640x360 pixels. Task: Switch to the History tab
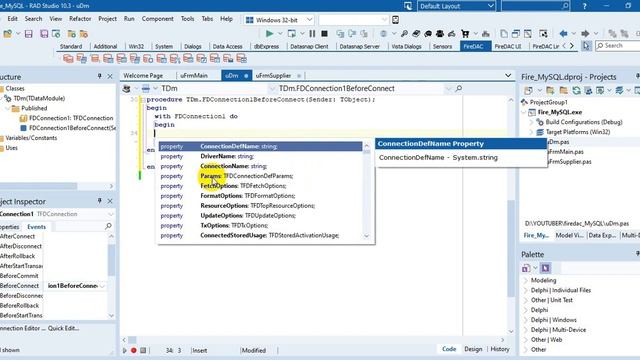click(x=500, y=349)
